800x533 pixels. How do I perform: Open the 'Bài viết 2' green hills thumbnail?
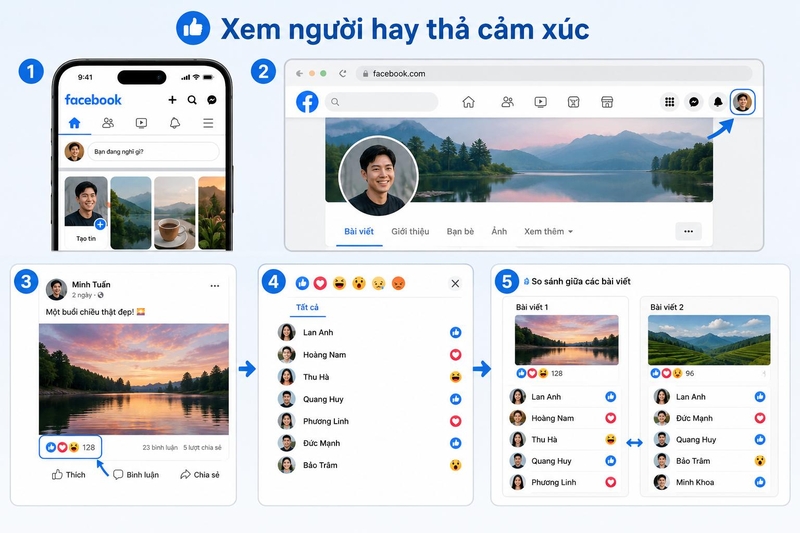pos(709,340)
